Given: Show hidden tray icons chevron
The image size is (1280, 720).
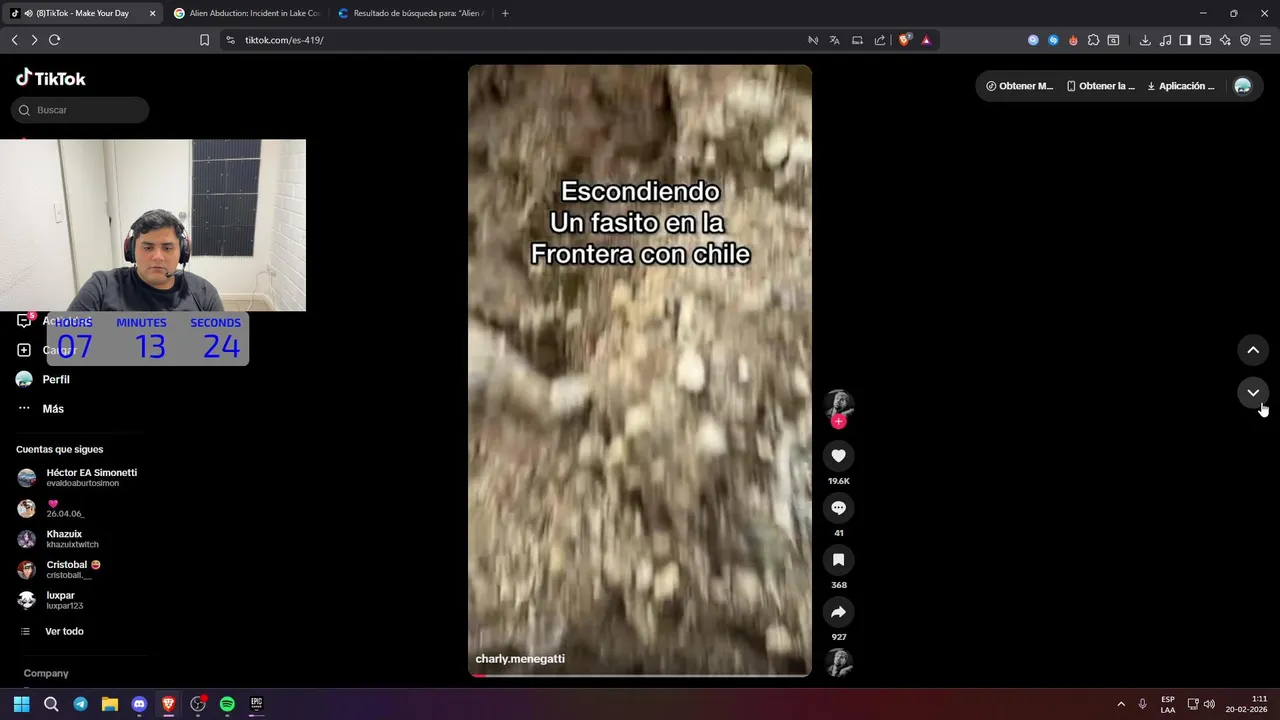Looking at the screenshot, I should [1121, 704].
